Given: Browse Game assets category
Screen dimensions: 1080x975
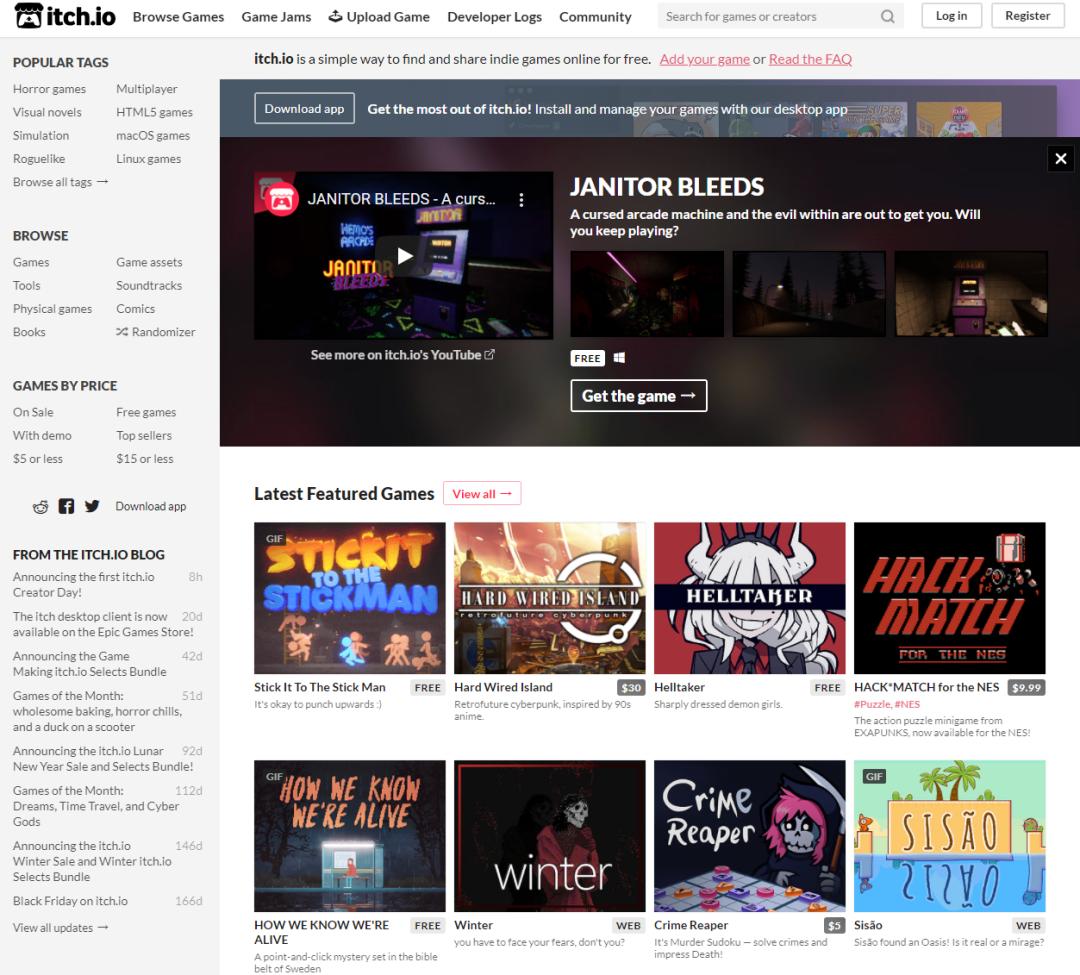Looking at the screenshot, I should (149, 262).
